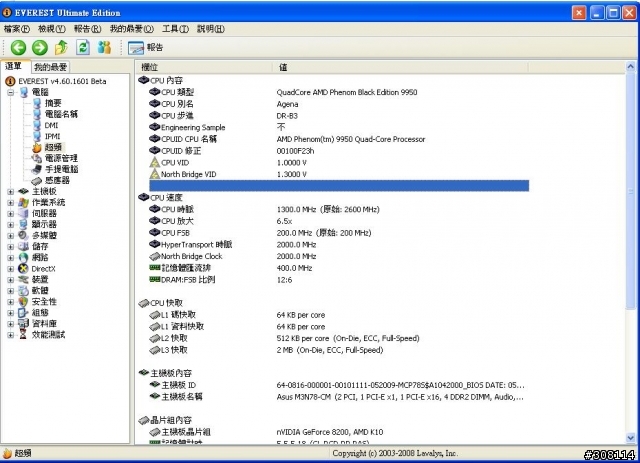This screenshot has width=640, height=463.
Task: Open the 我的最愛 menu
Action: click(131, 29)
